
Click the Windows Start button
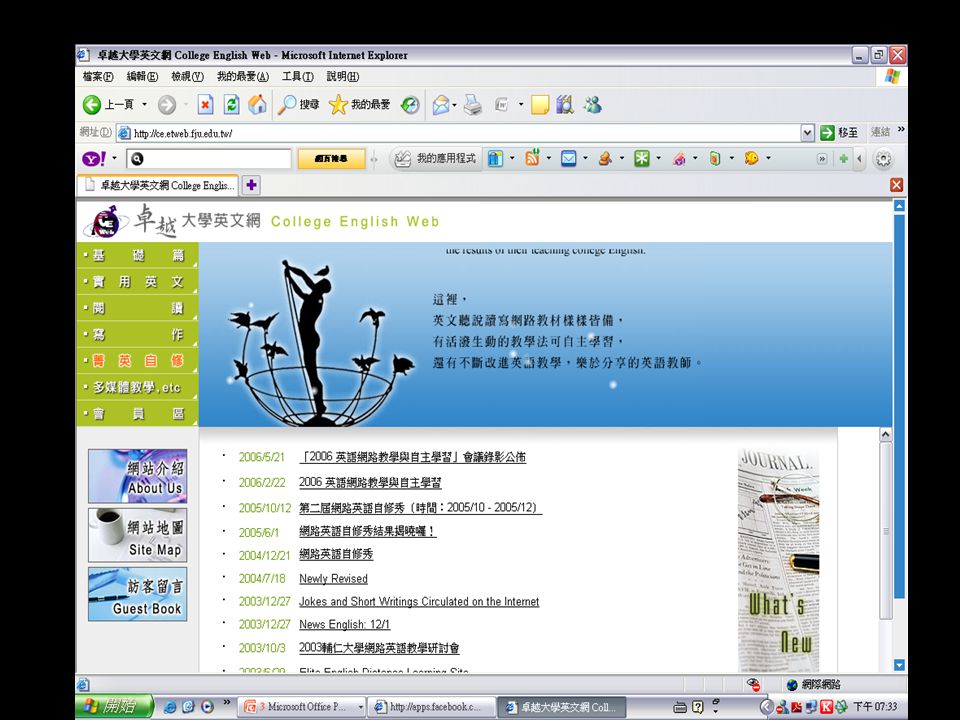point(114,706)
